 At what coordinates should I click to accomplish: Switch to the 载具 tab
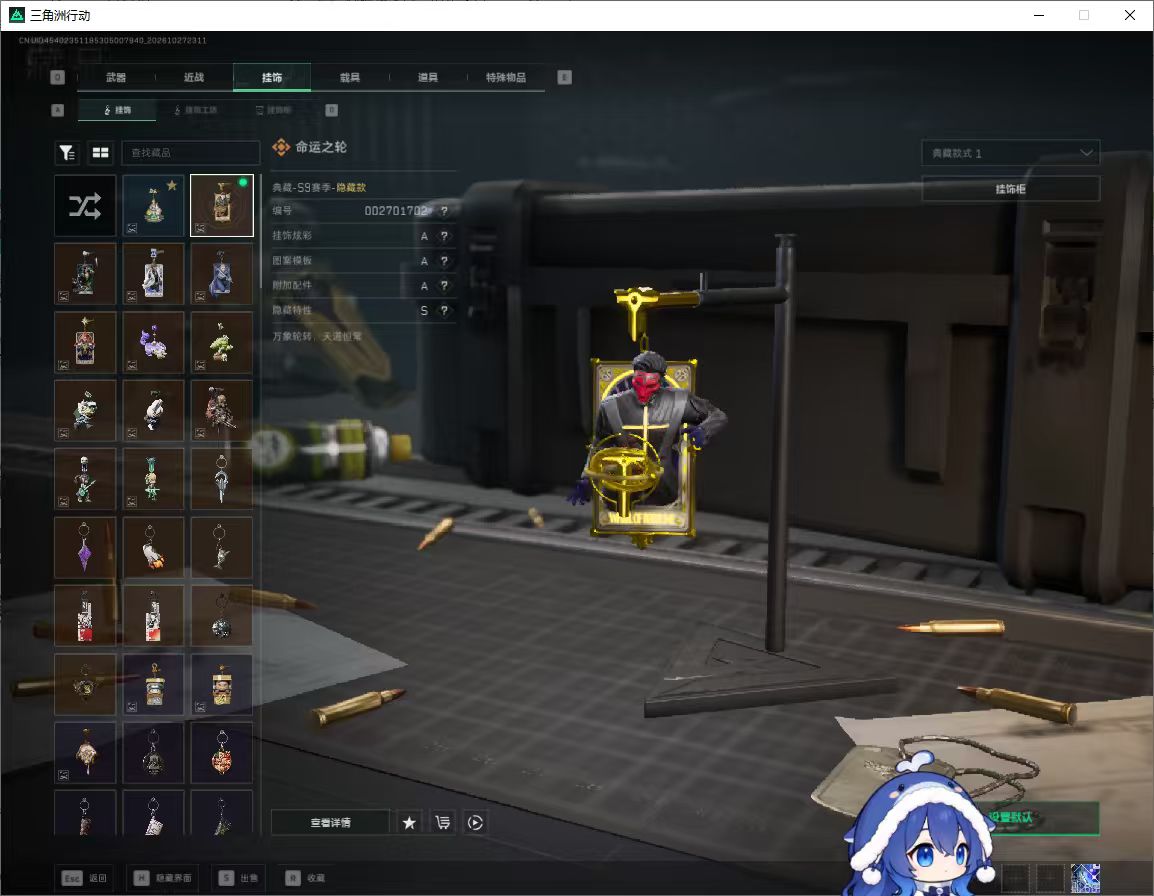(x=350, y=77)
